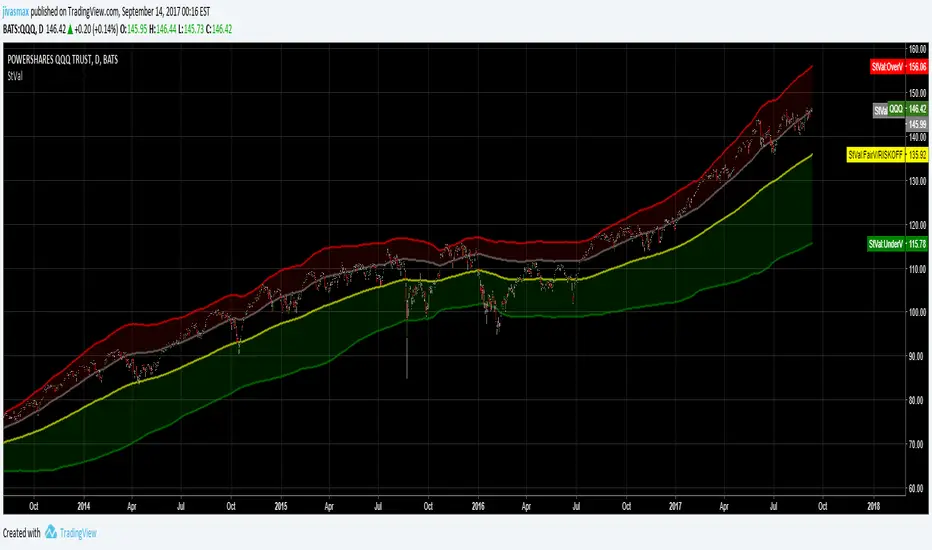
Task: Click the 2018 label on time axis
Action: pyautogui.click(x=874, y=506)
